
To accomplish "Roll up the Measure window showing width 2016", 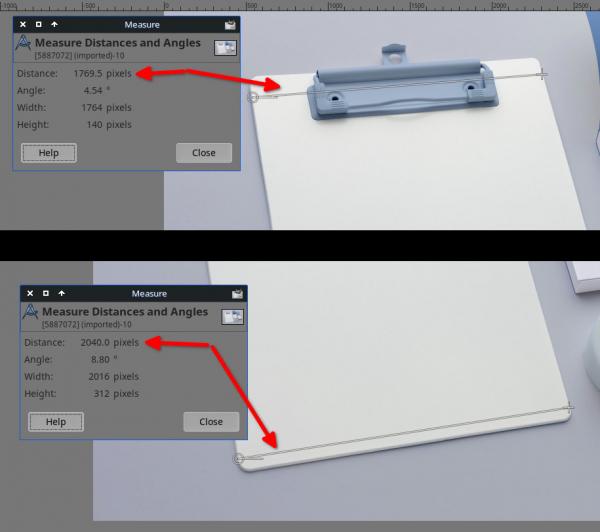I will click(x=62, y=293).
